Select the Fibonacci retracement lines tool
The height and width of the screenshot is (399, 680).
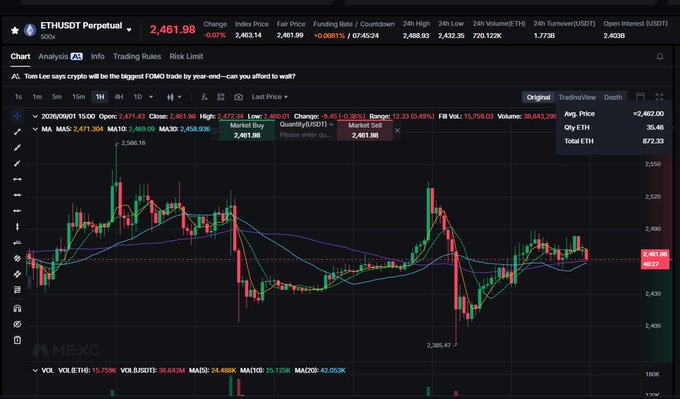click(17, 289)
